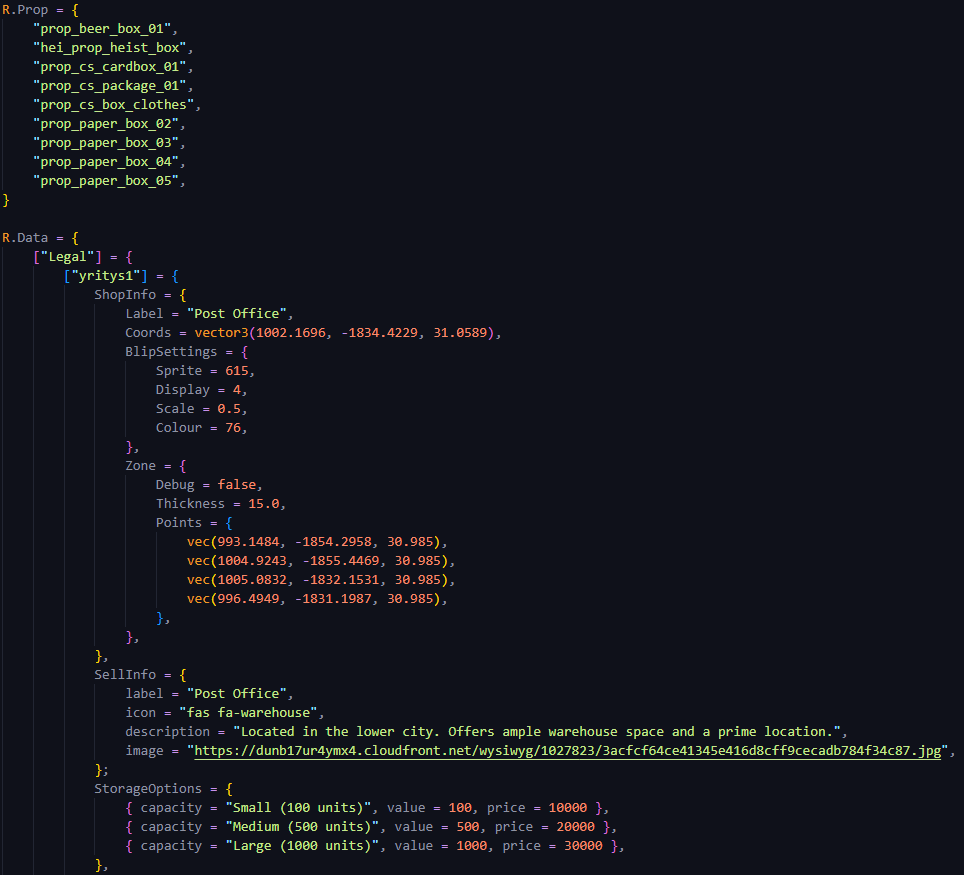
Task: Click the vector3 function name in Coords
Action: (x=221, y=333)
